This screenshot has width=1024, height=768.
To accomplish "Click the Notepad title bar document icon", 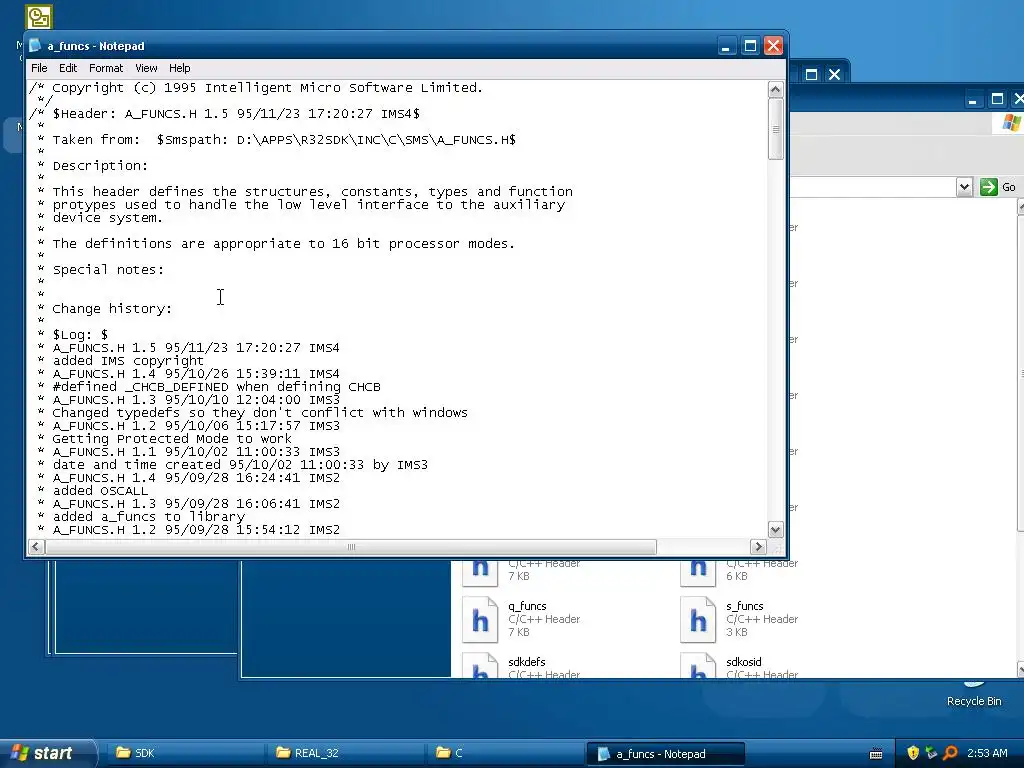I will pyautogui.click(x=35, y=46).
